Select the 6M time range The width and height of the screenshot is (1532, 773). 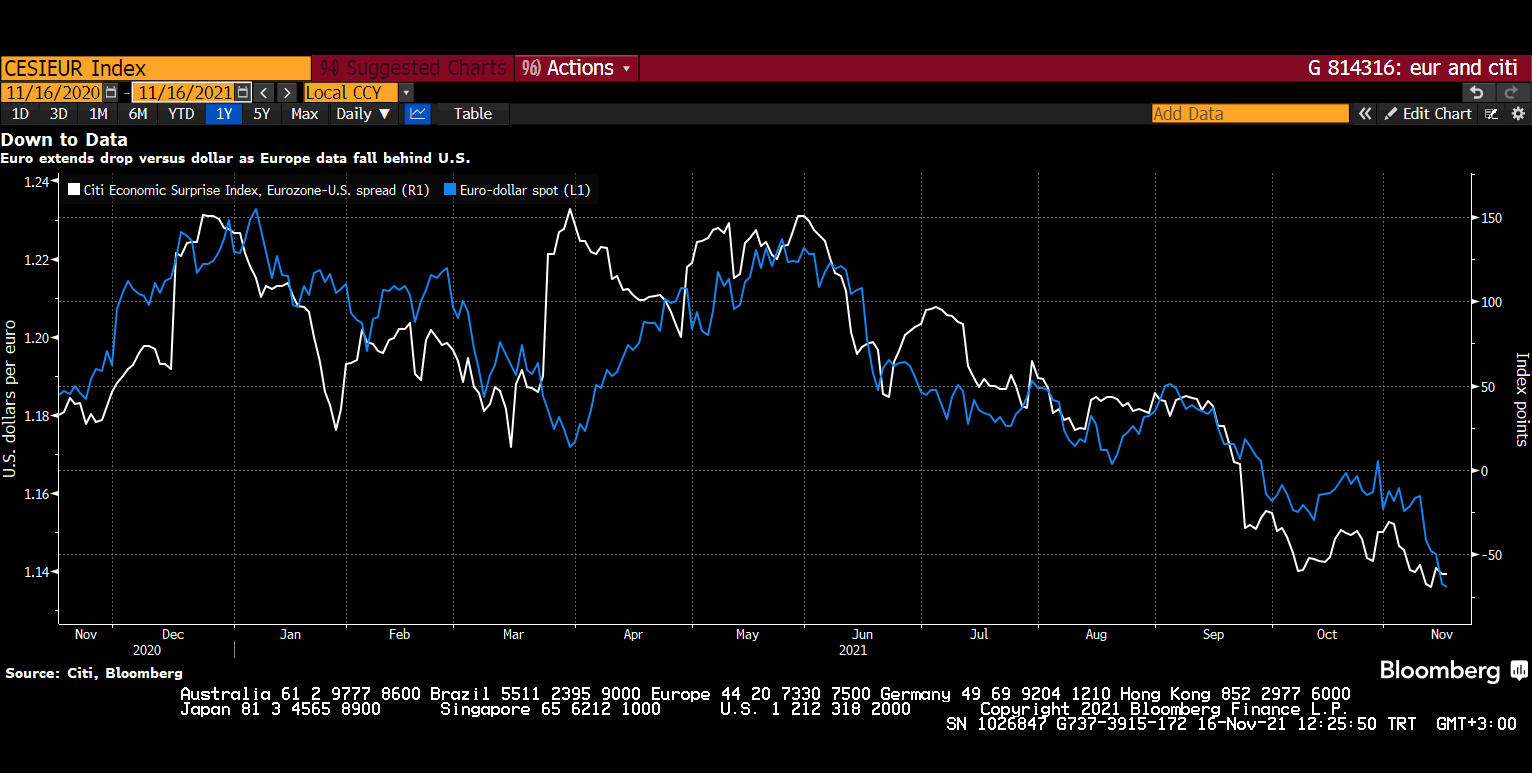pyautogui.click(x=137, y=114)
